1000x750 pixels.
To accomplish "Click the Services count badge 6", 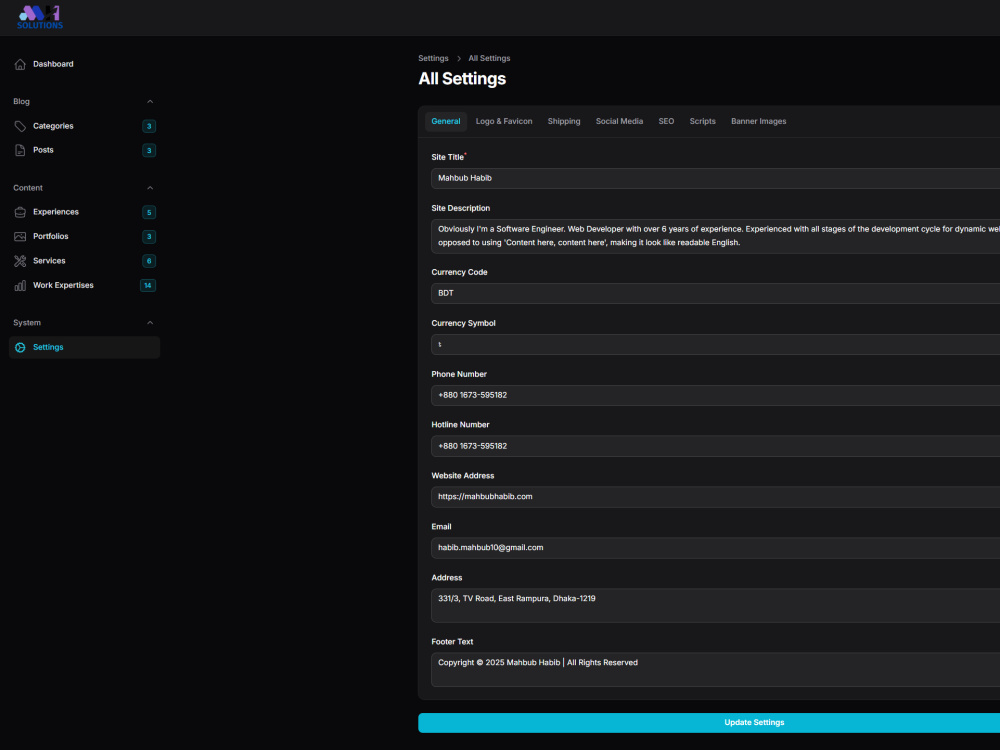I will pyautogui.click(x=149, y=261).
